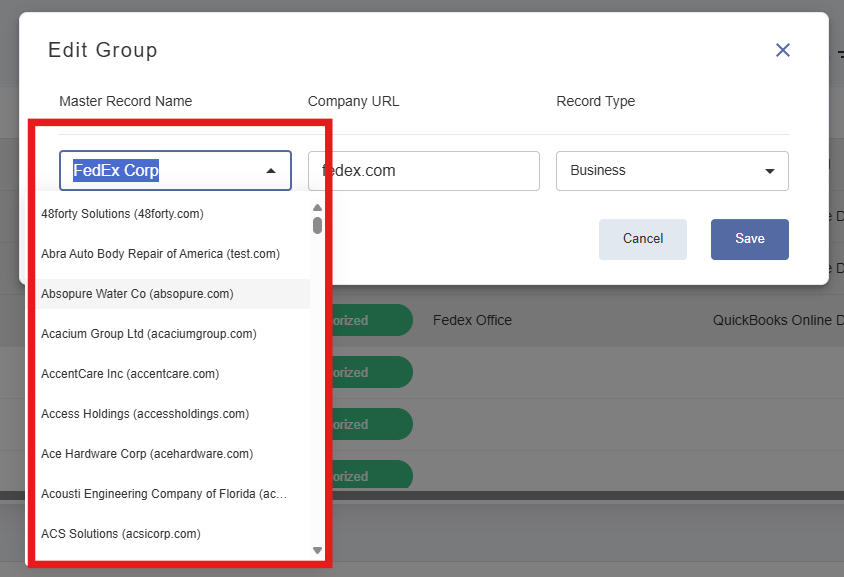Image resolution: width=844 pixels, height=577 pixels.
Task: Collapse the Master Record Name dropdown arrow
Action: 271,171
